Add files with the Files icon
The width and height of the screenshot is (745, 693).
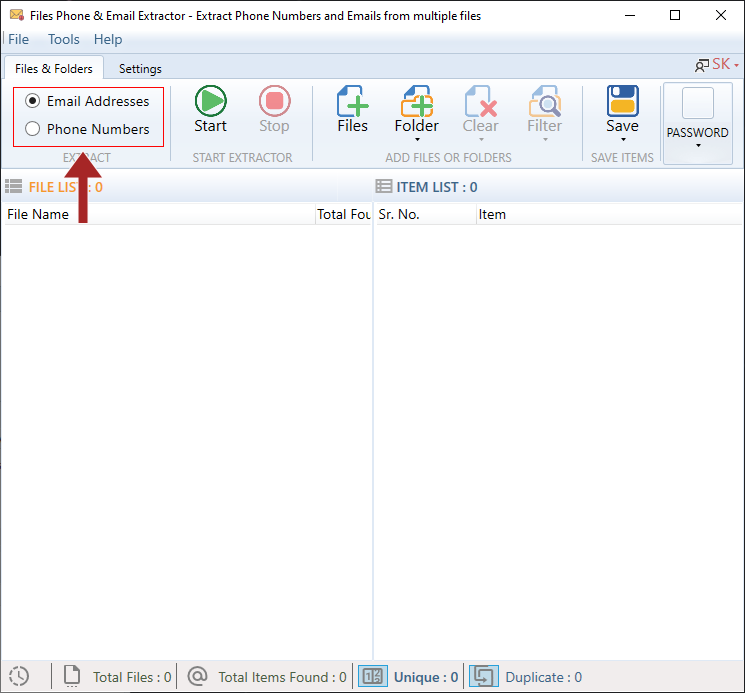[x=353, y=101]
